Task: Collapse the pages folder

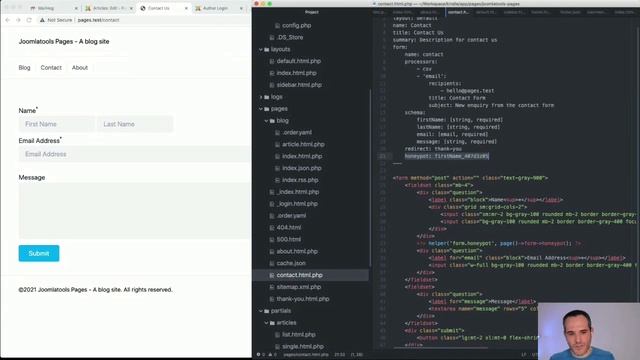Action: tap(261, 109)
